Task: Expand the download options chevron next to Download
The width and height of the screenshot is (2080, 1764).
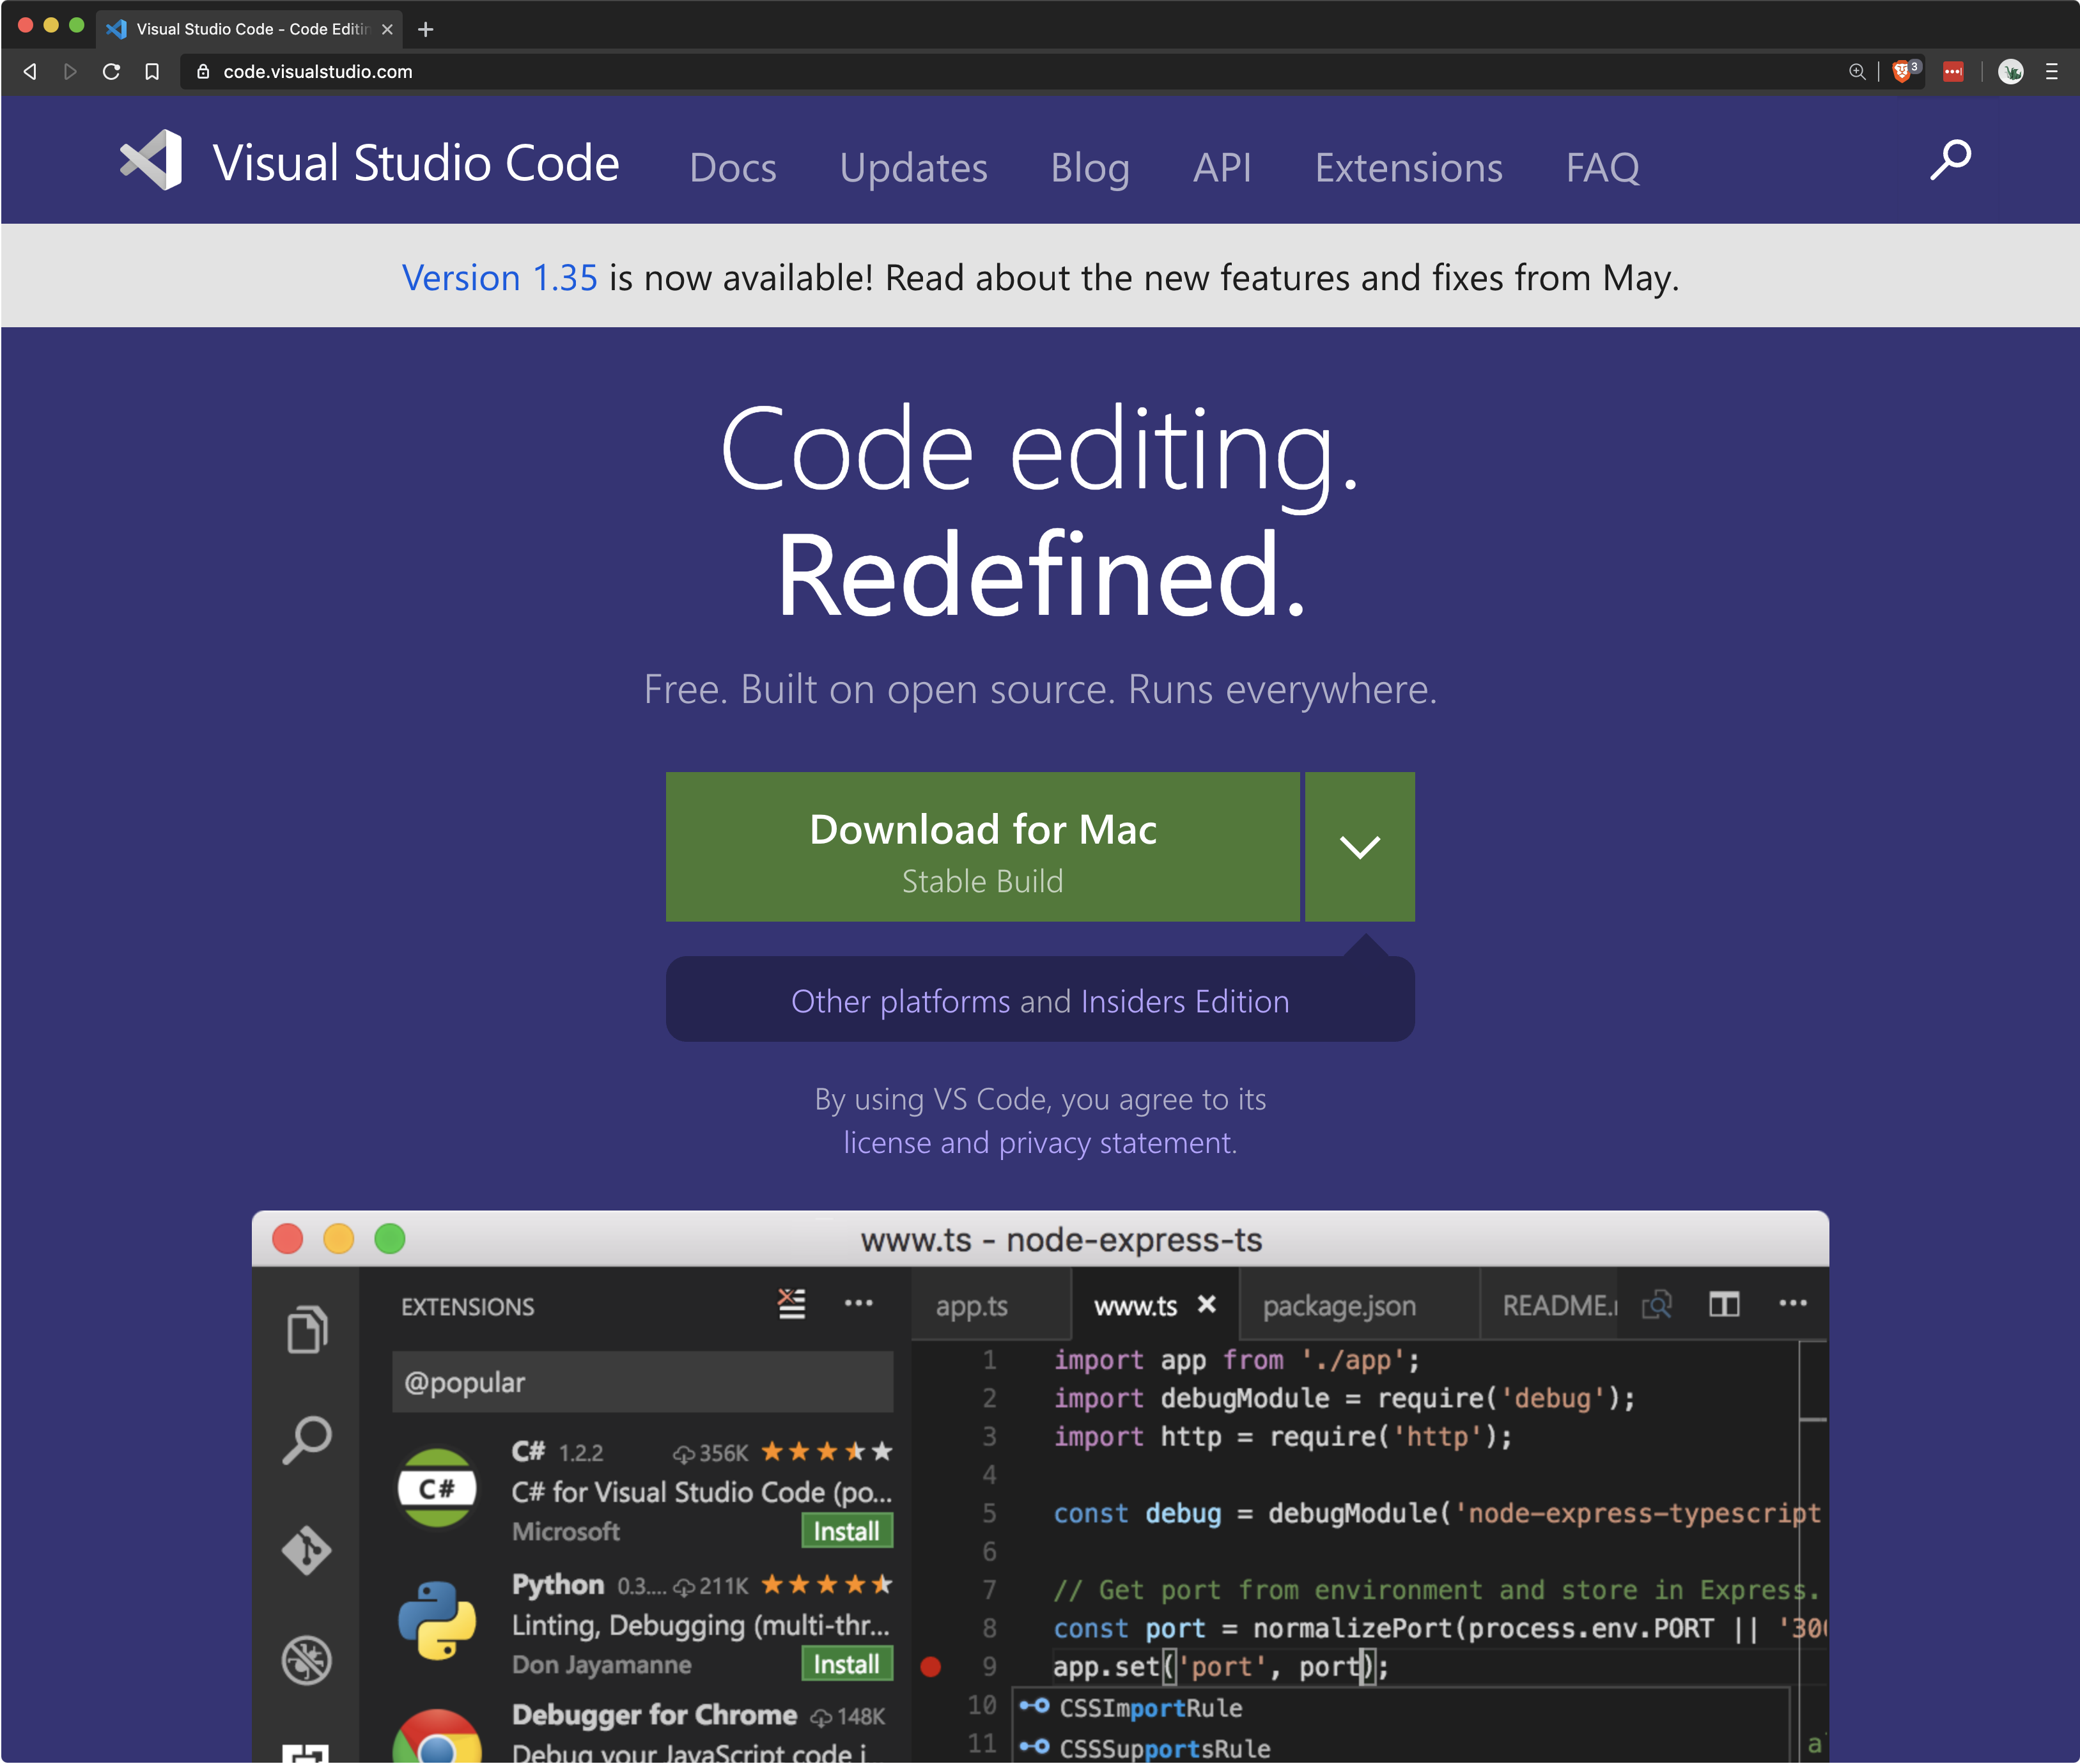Action: (1360, 846)
